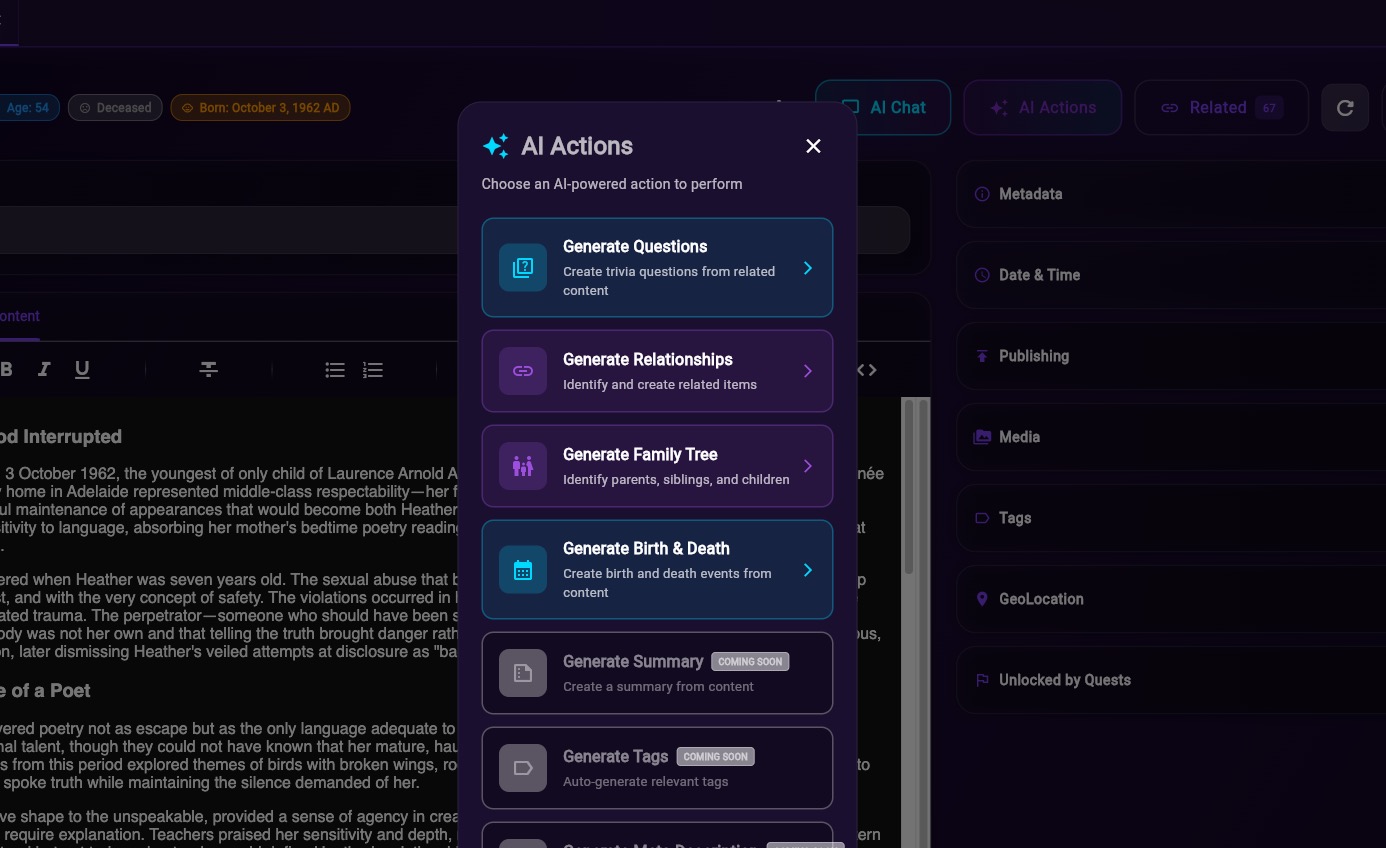Show the 67 Related items
Viewport: 1386px width, 848px height.
coord(1221,107)
